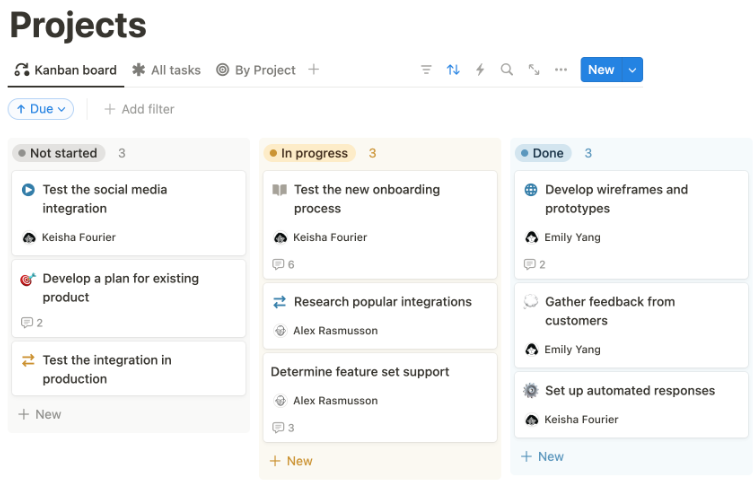Open the three-dot more options menu
This screenshot has width=754, height=483.
[561, 70]
